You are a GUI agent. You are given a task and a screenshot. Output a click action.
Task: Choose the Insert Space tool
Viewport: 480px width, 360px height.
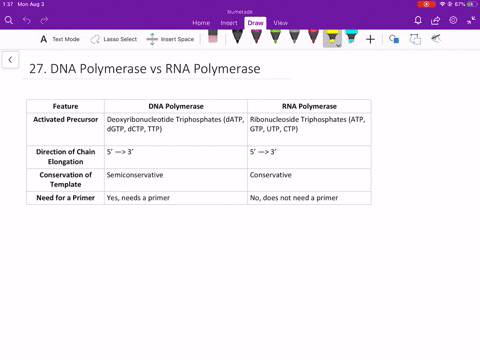click(x=170, y=39)
